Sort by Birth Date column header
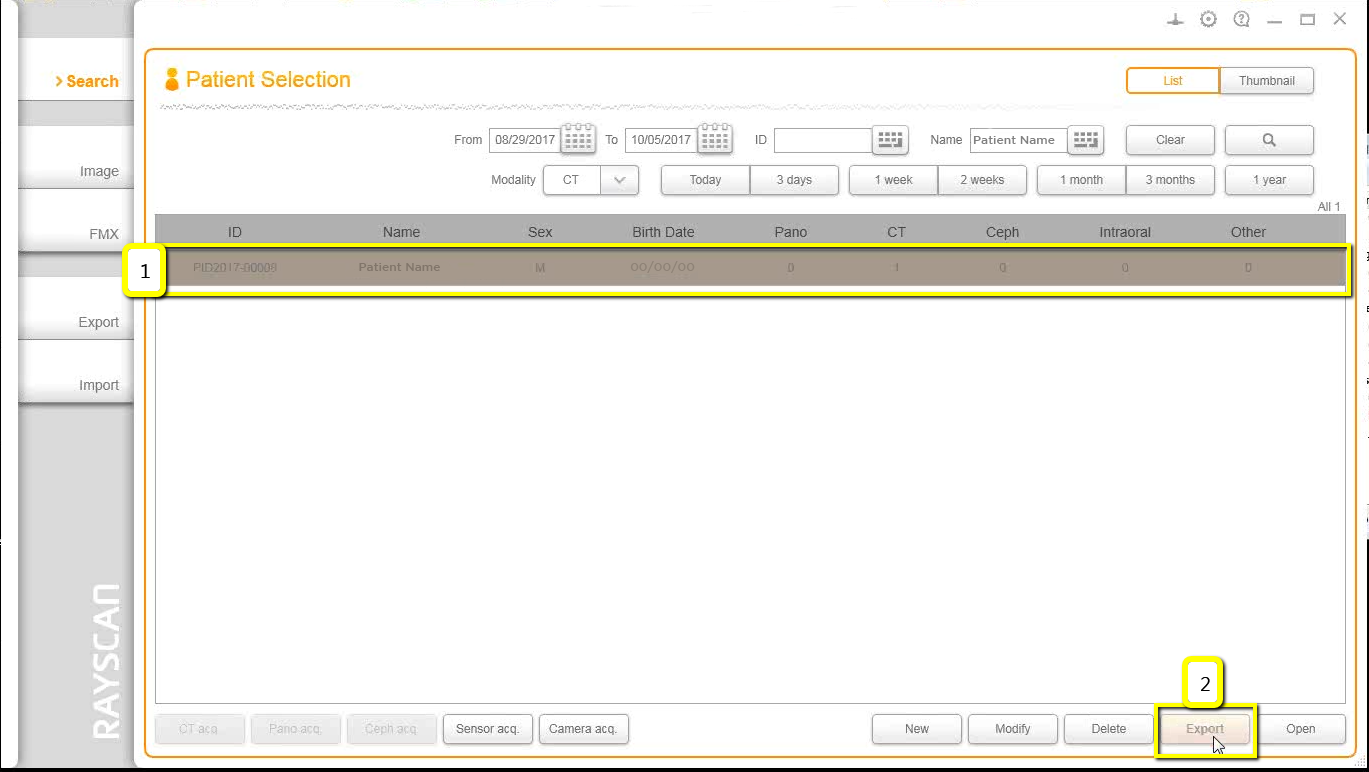1369x772 pixels. pyautogui.click(x=663, y=232)
